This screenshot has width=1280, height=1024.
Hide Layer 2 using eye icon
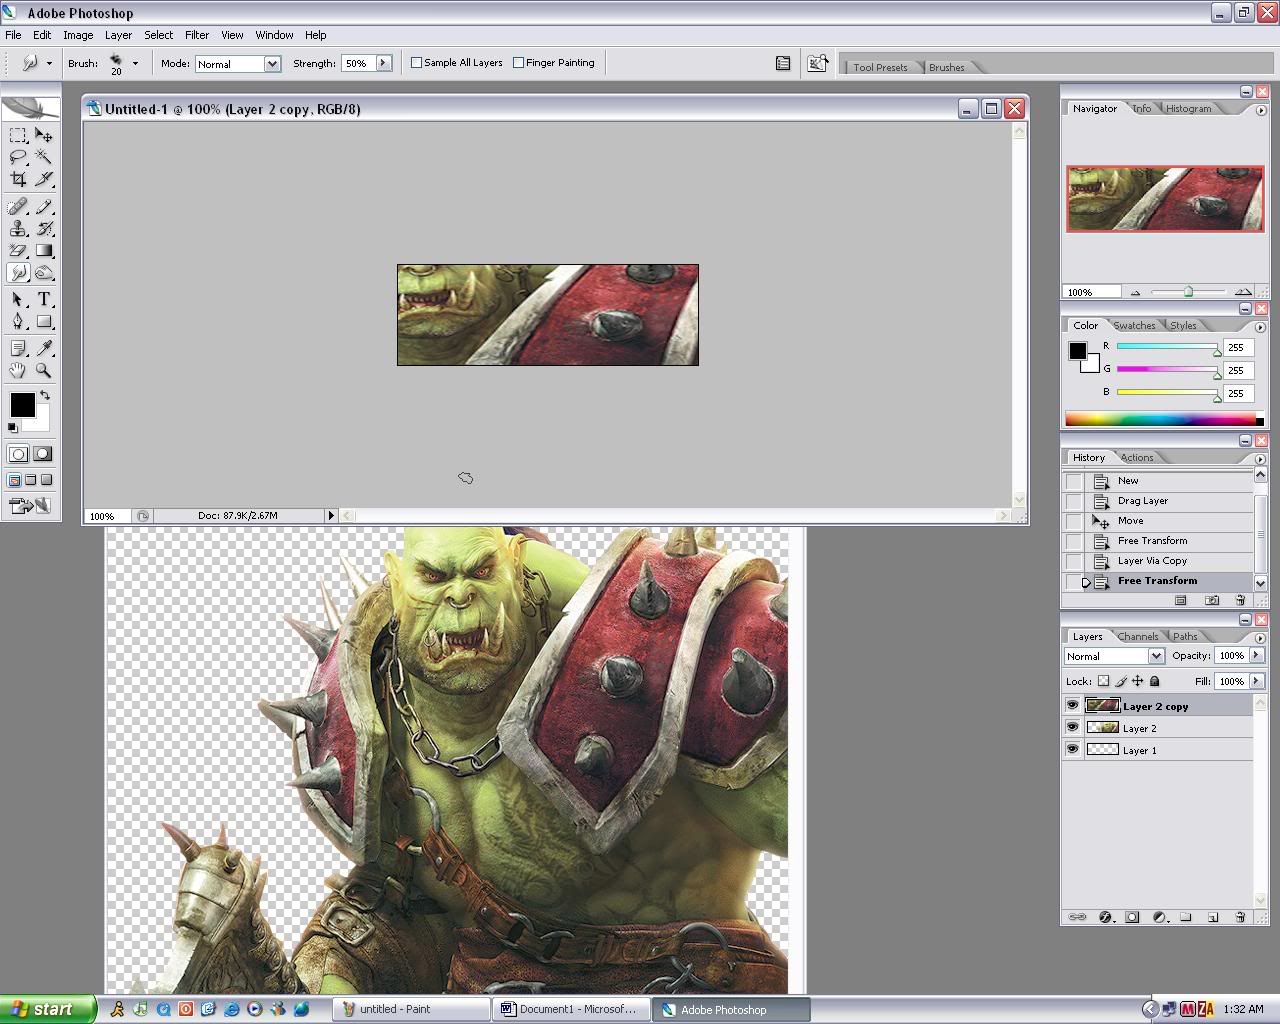coord(1072,728)
